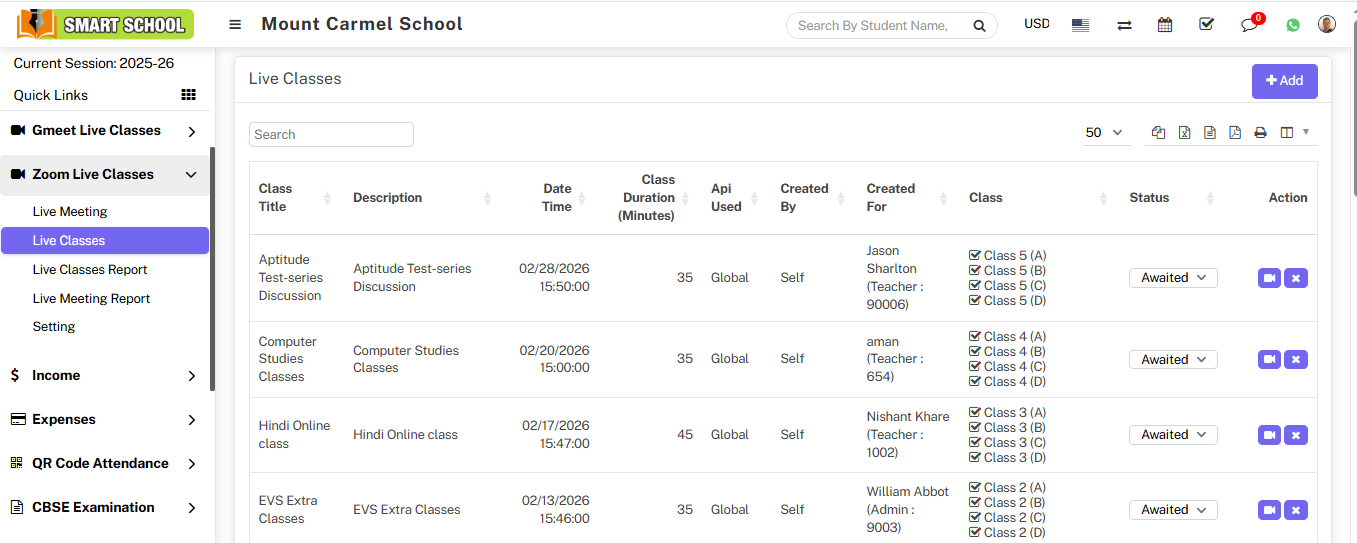Toggle sidebar with the hamburger button
Viewport: 1357px width, 543px height.
pyautogui.click(x=235, y=25)
